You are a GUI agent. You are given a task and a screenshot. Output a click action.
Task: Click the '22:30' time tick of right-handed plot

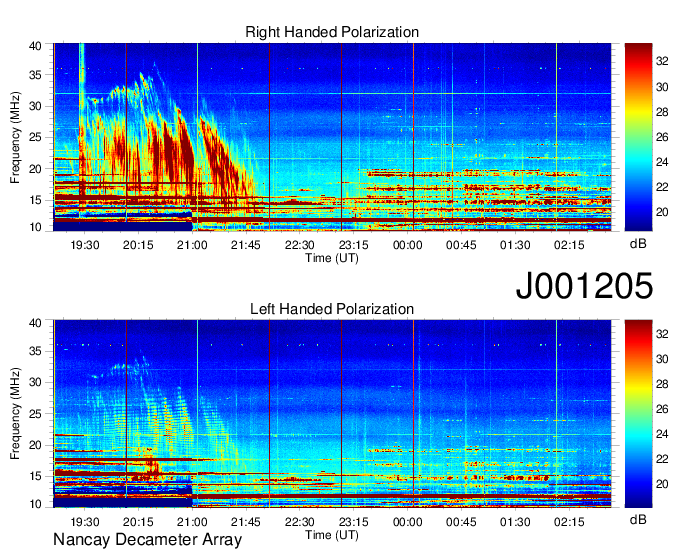click(300, 245)
